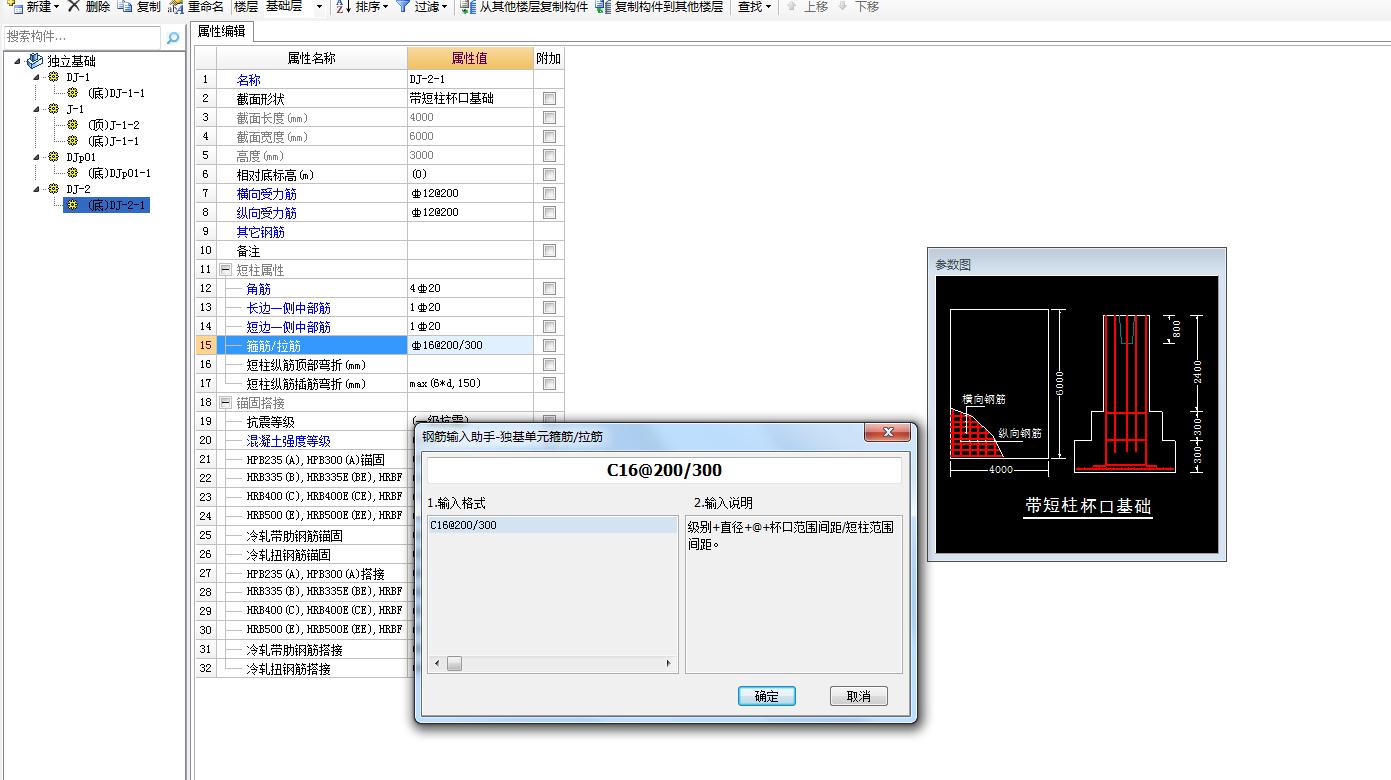Click the gear icon beside (底)DJp01-1
The height and width of the screenshot is (780, 1391).
[x=72, y=173]
